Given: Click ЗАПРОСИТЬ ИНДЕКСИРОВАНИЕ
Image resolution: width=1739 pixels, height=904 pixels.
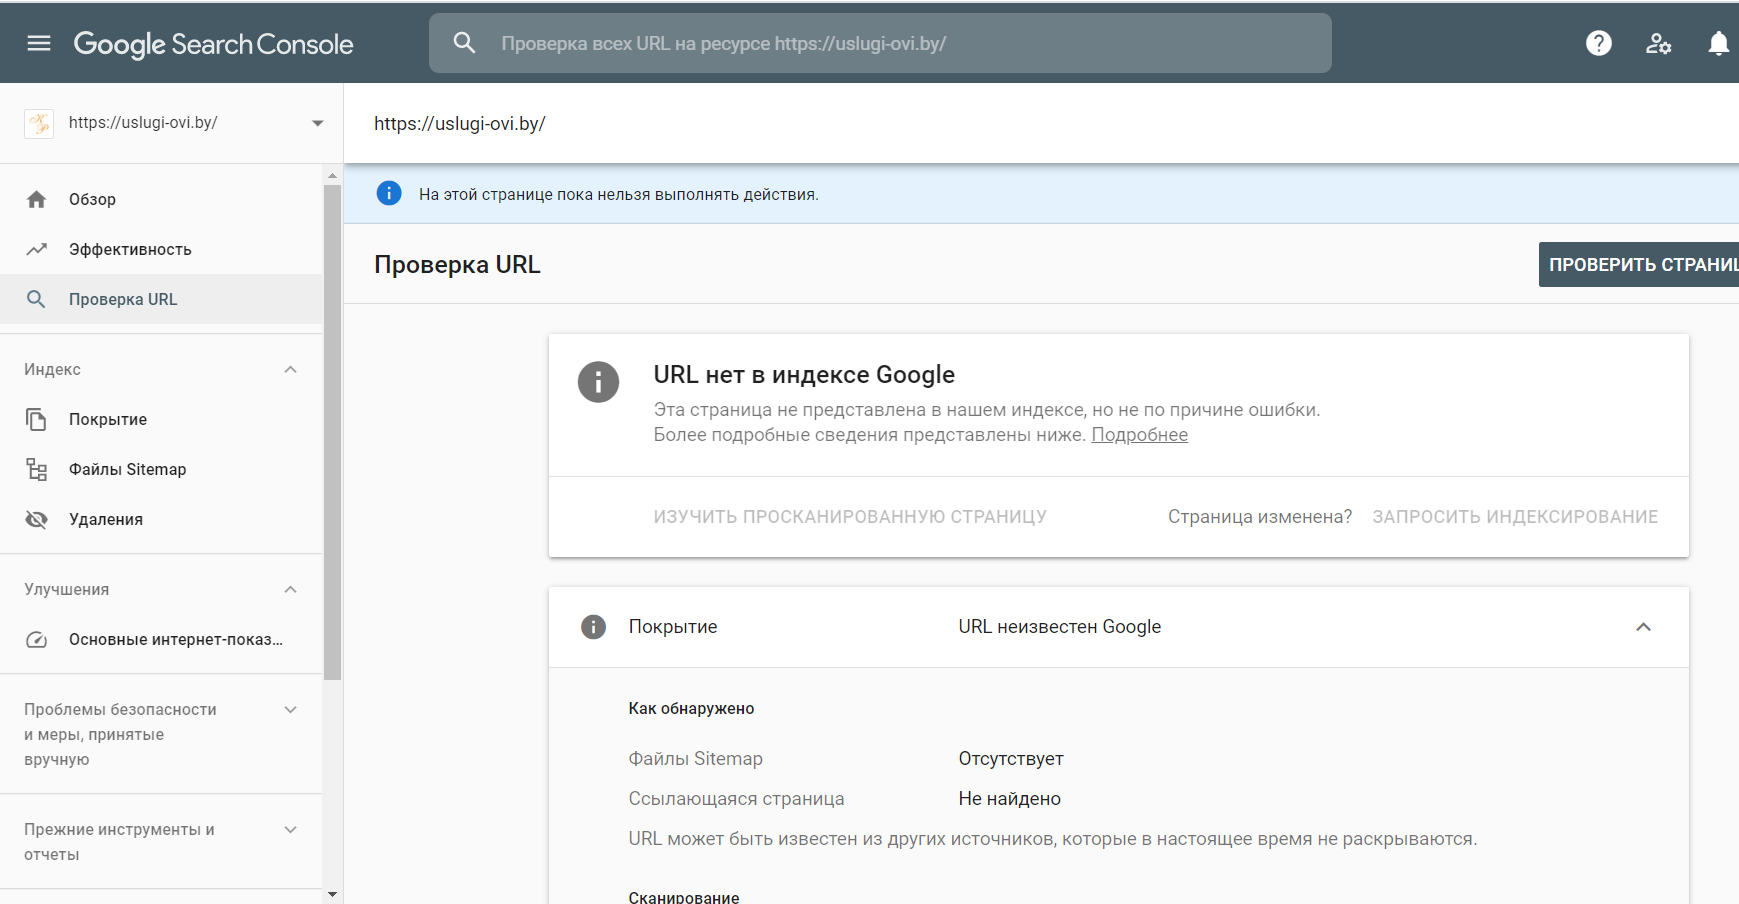Looking at the screenshot, I should pyautogui.click(x=1515, y=517).
